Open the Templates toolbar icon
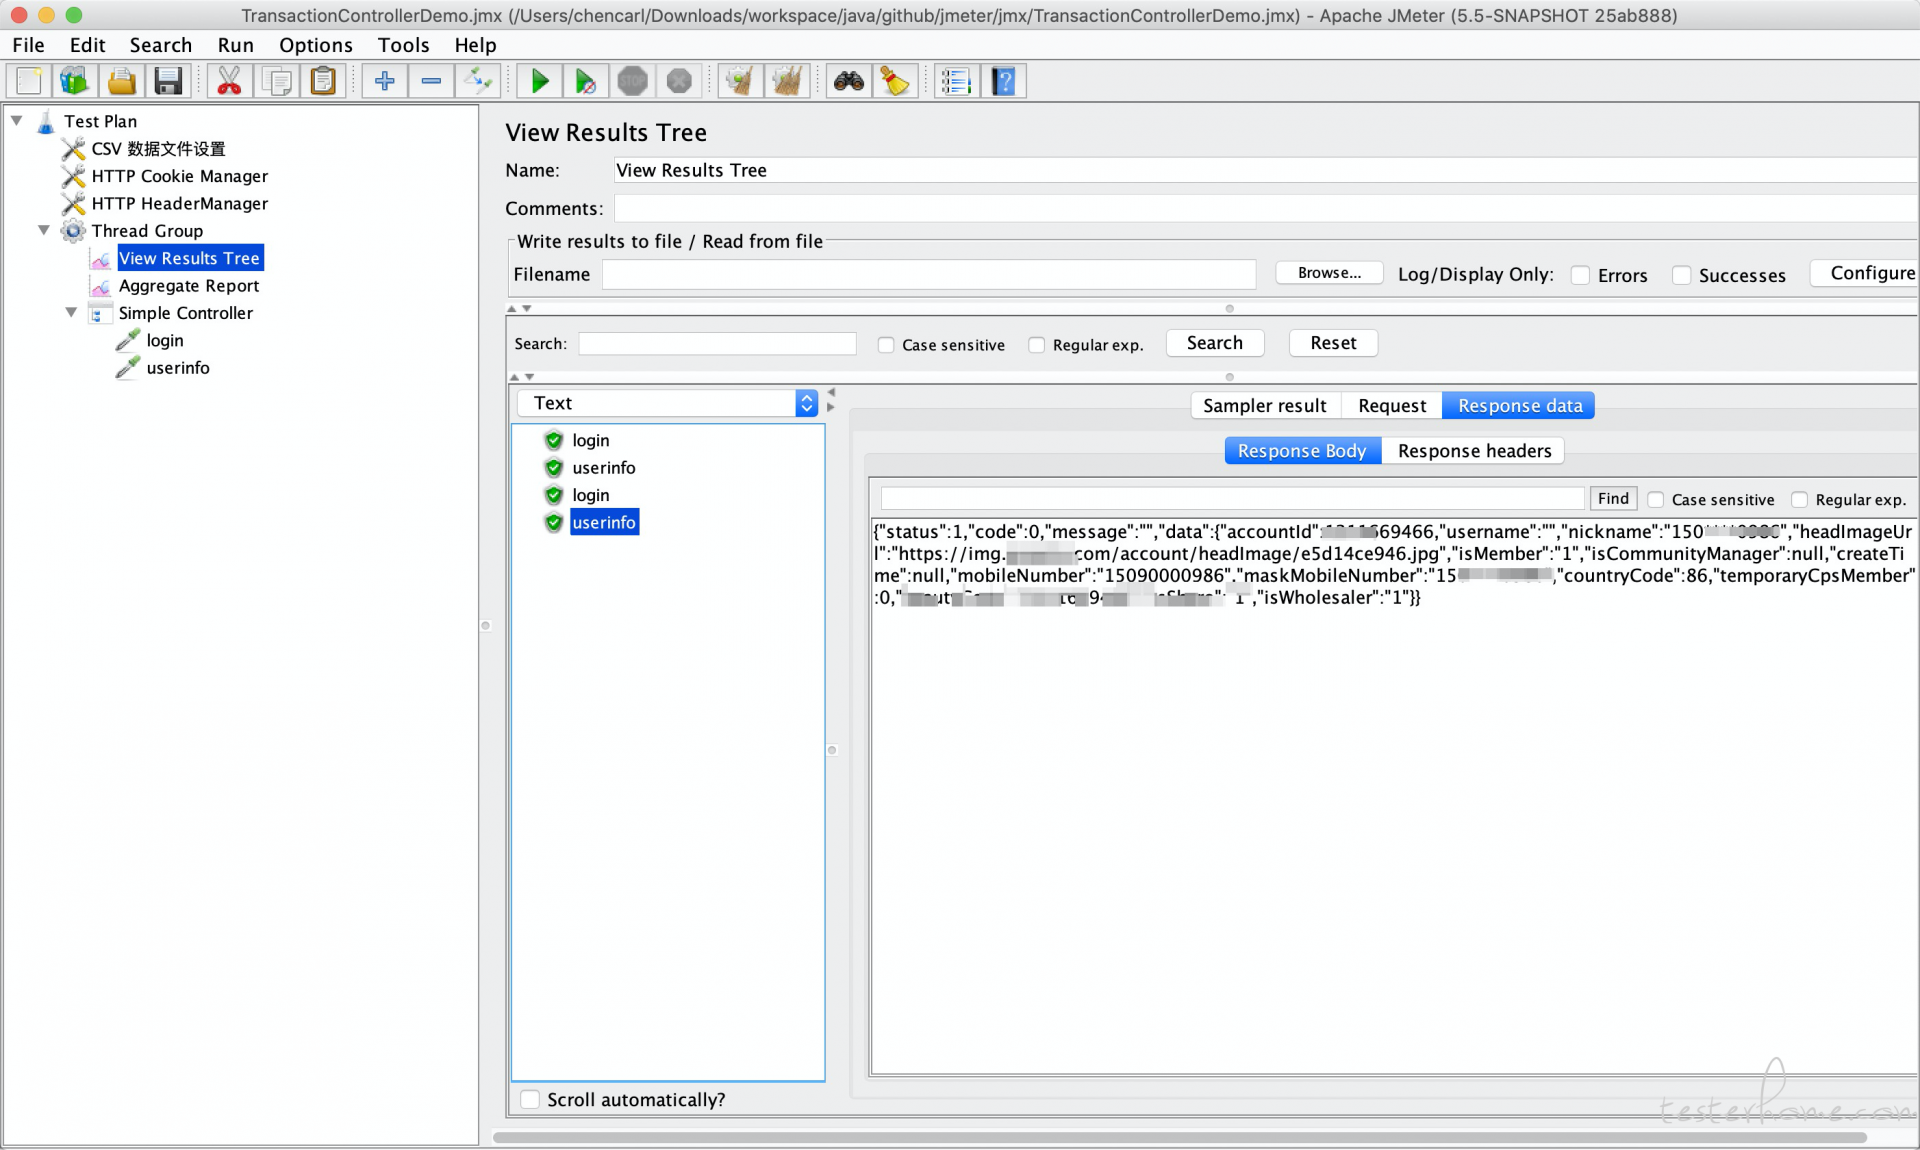This screenshot has height=1150, width=1920. click(75, 81)
